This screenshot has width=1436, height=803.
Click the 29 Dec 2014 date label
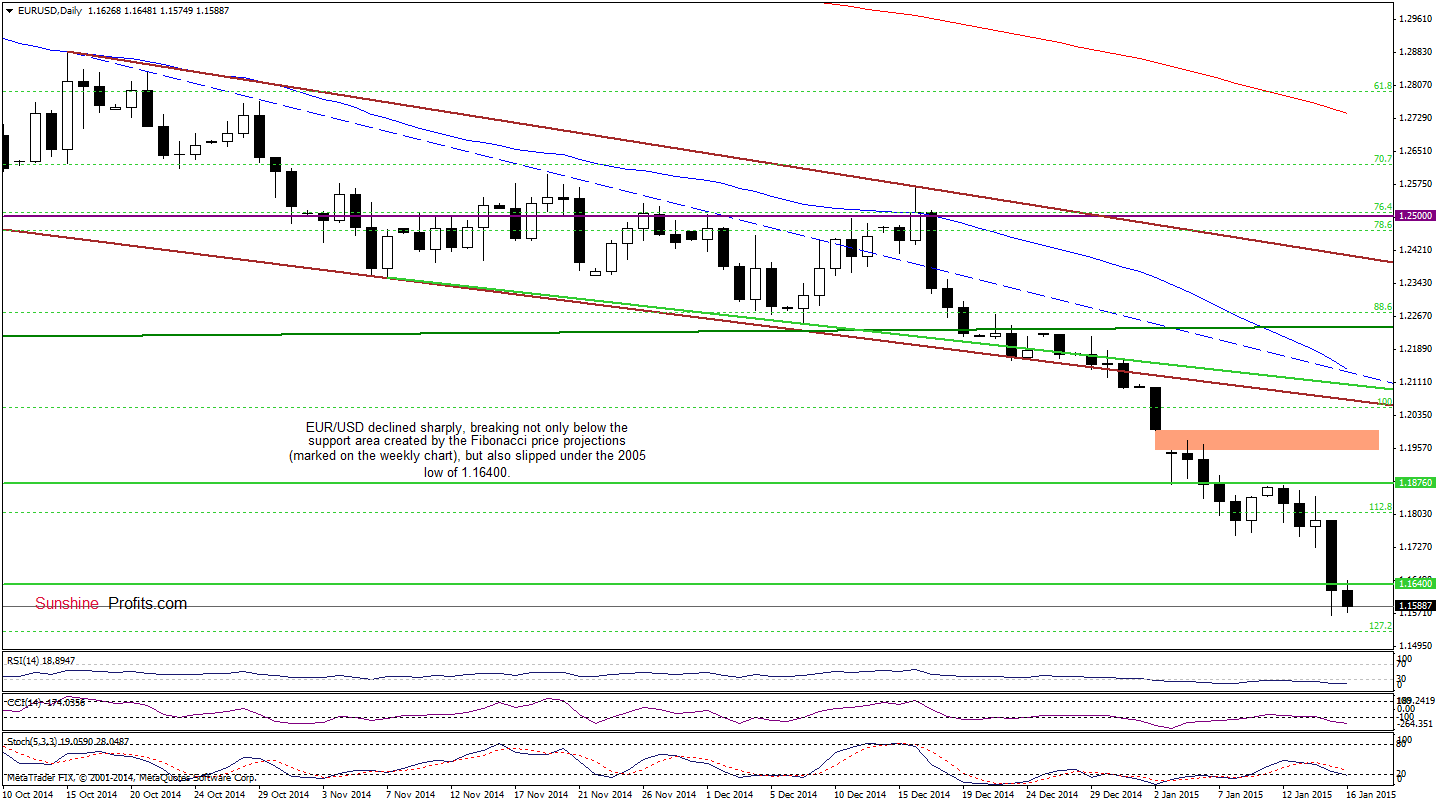point(1116,795)
